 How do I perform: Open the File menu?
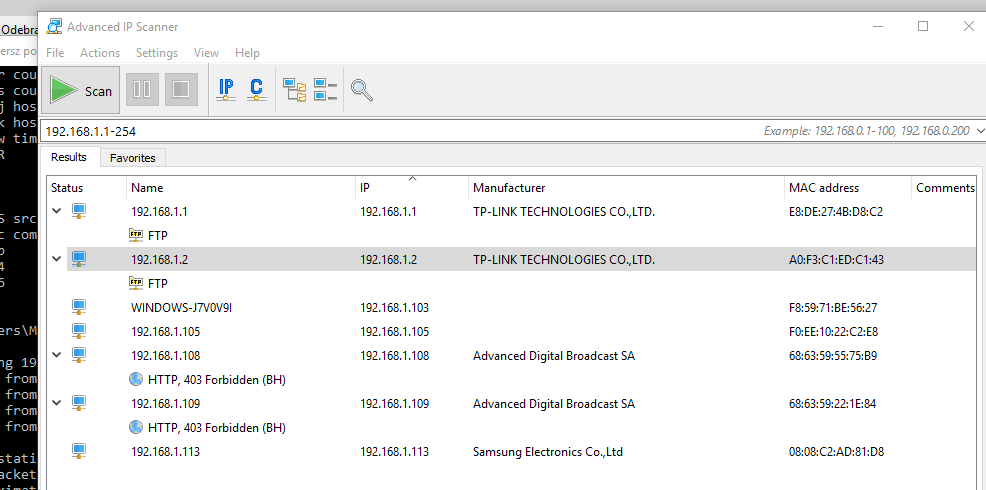[x=55, y=53]
